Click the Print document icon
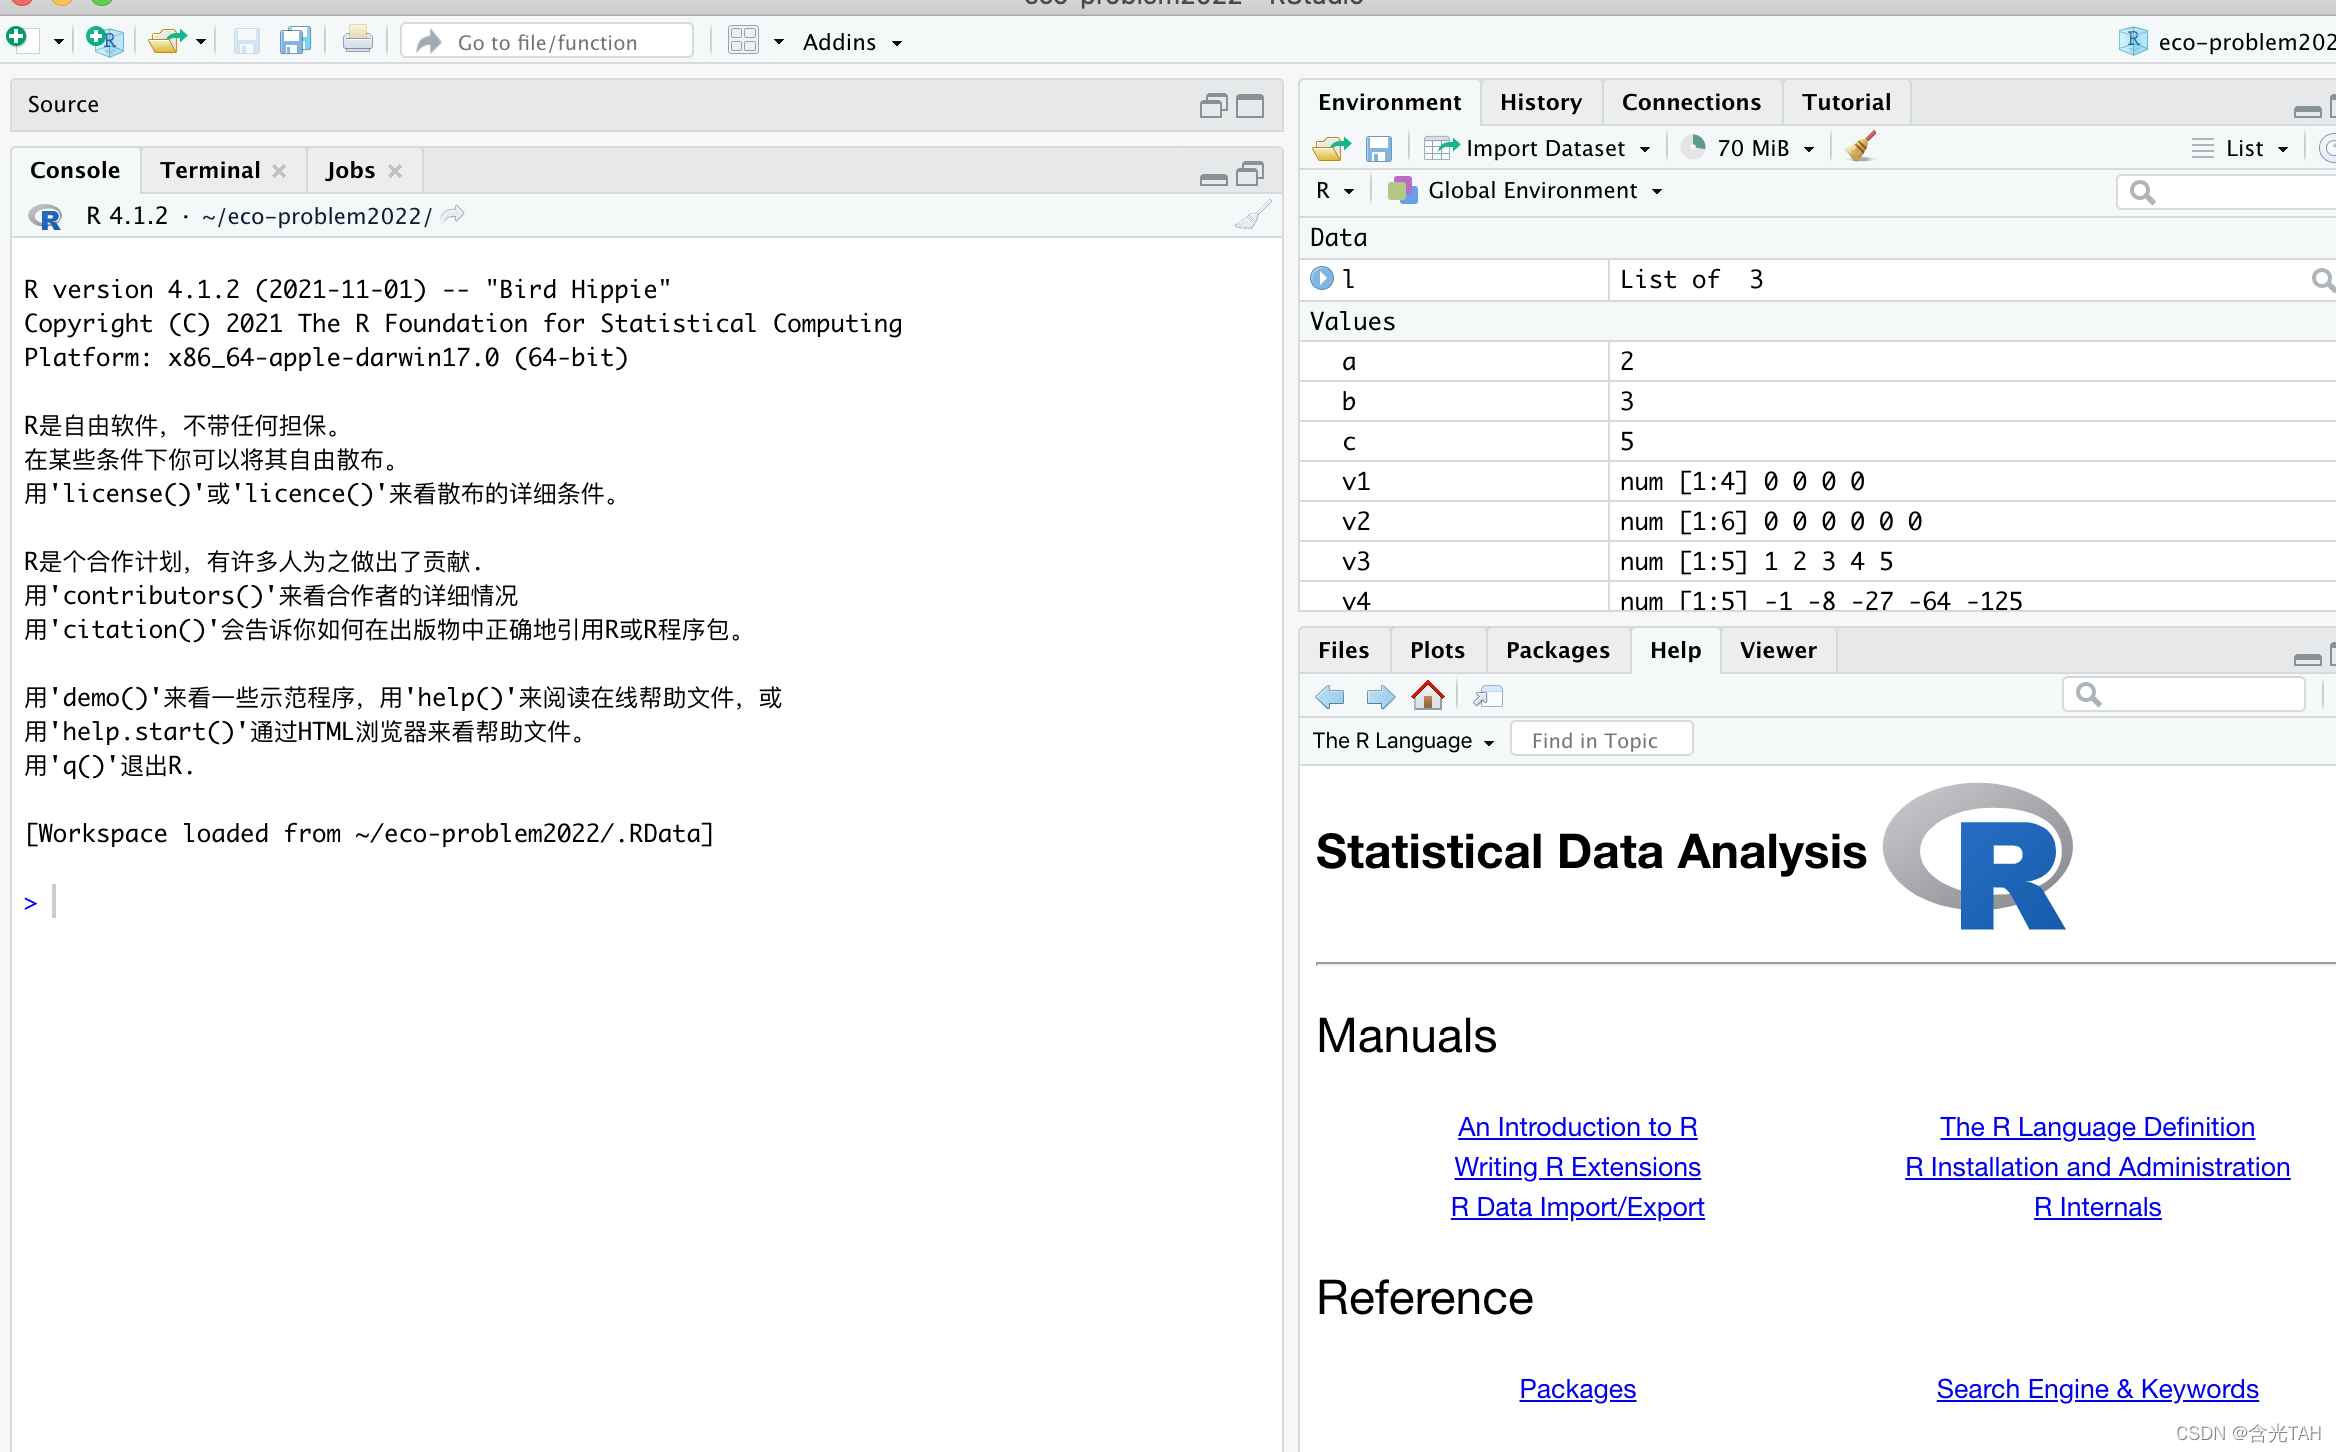 point(357,41)
